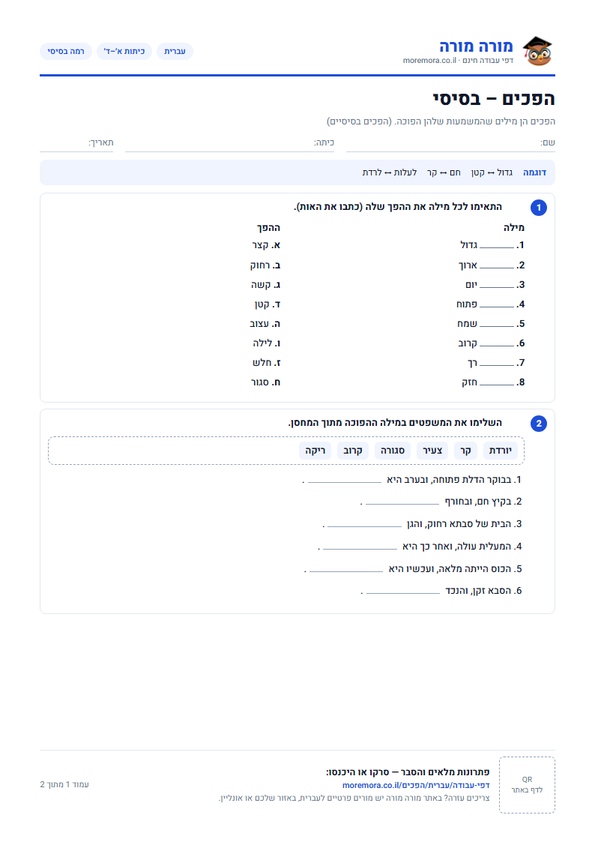
Task: Click the answer blank next to פתוח
Action: tap(497, 306)
